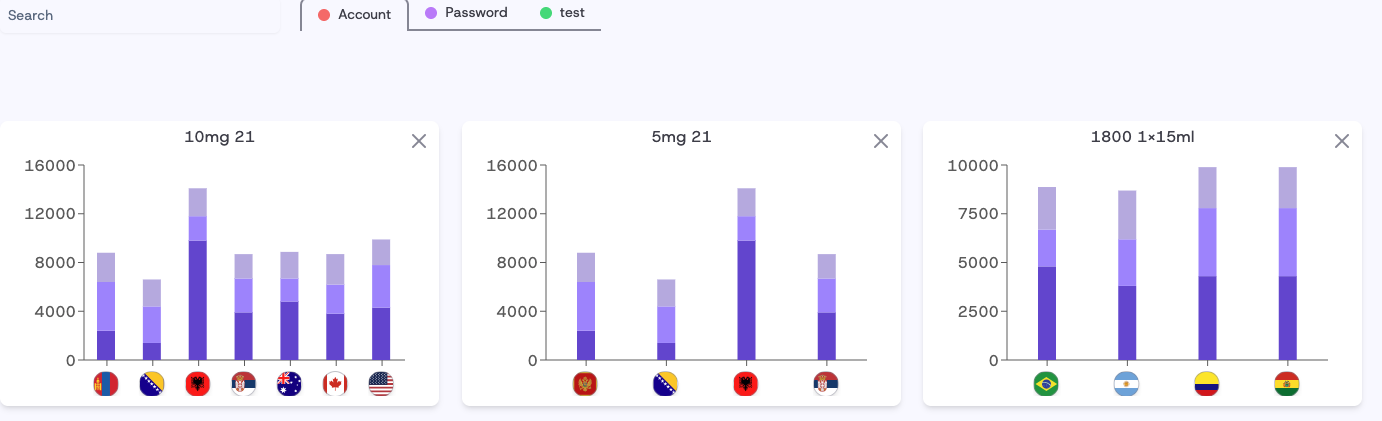Viewport: 1382px width, 421px height.
Task: Switch to the Account tab
Action: (354, 15)
